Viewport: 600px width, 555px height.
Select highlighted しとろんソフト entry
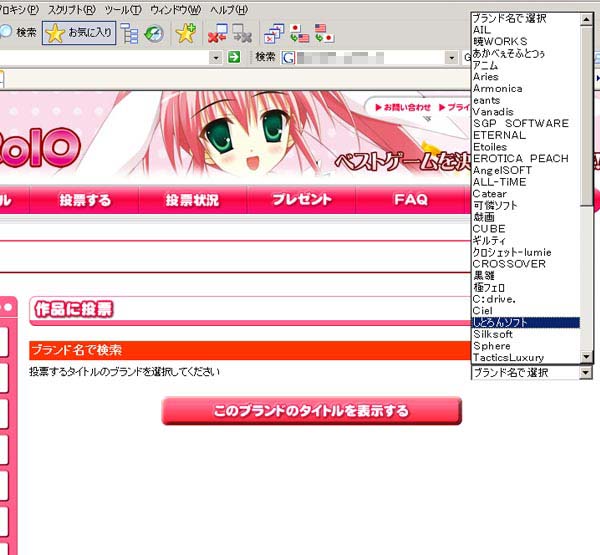526,323
